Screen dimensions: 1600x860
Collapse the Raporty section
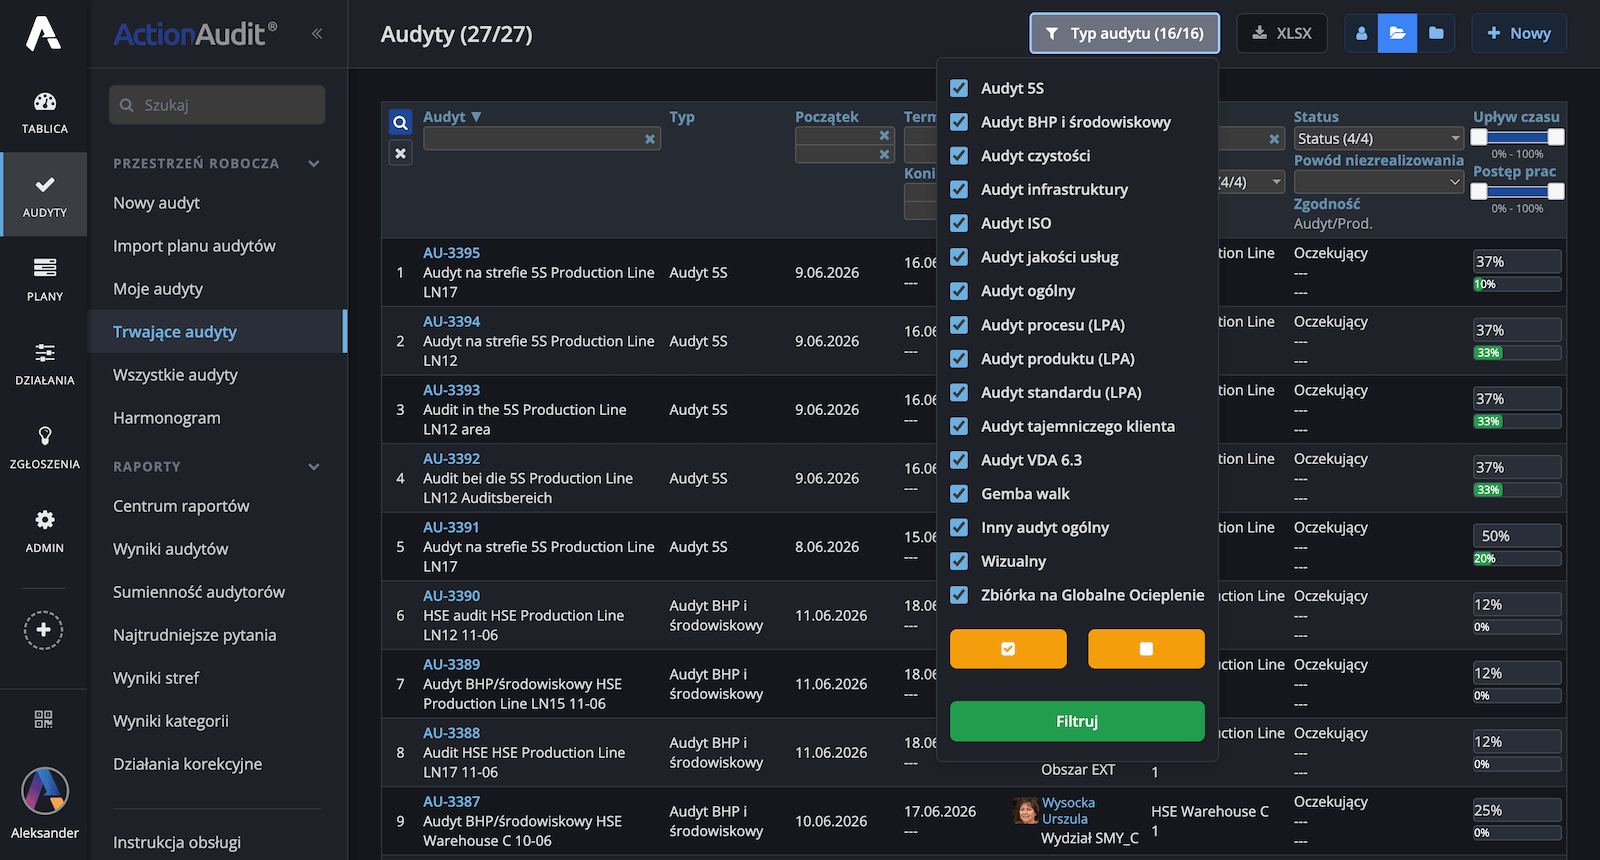coord(314,466)
